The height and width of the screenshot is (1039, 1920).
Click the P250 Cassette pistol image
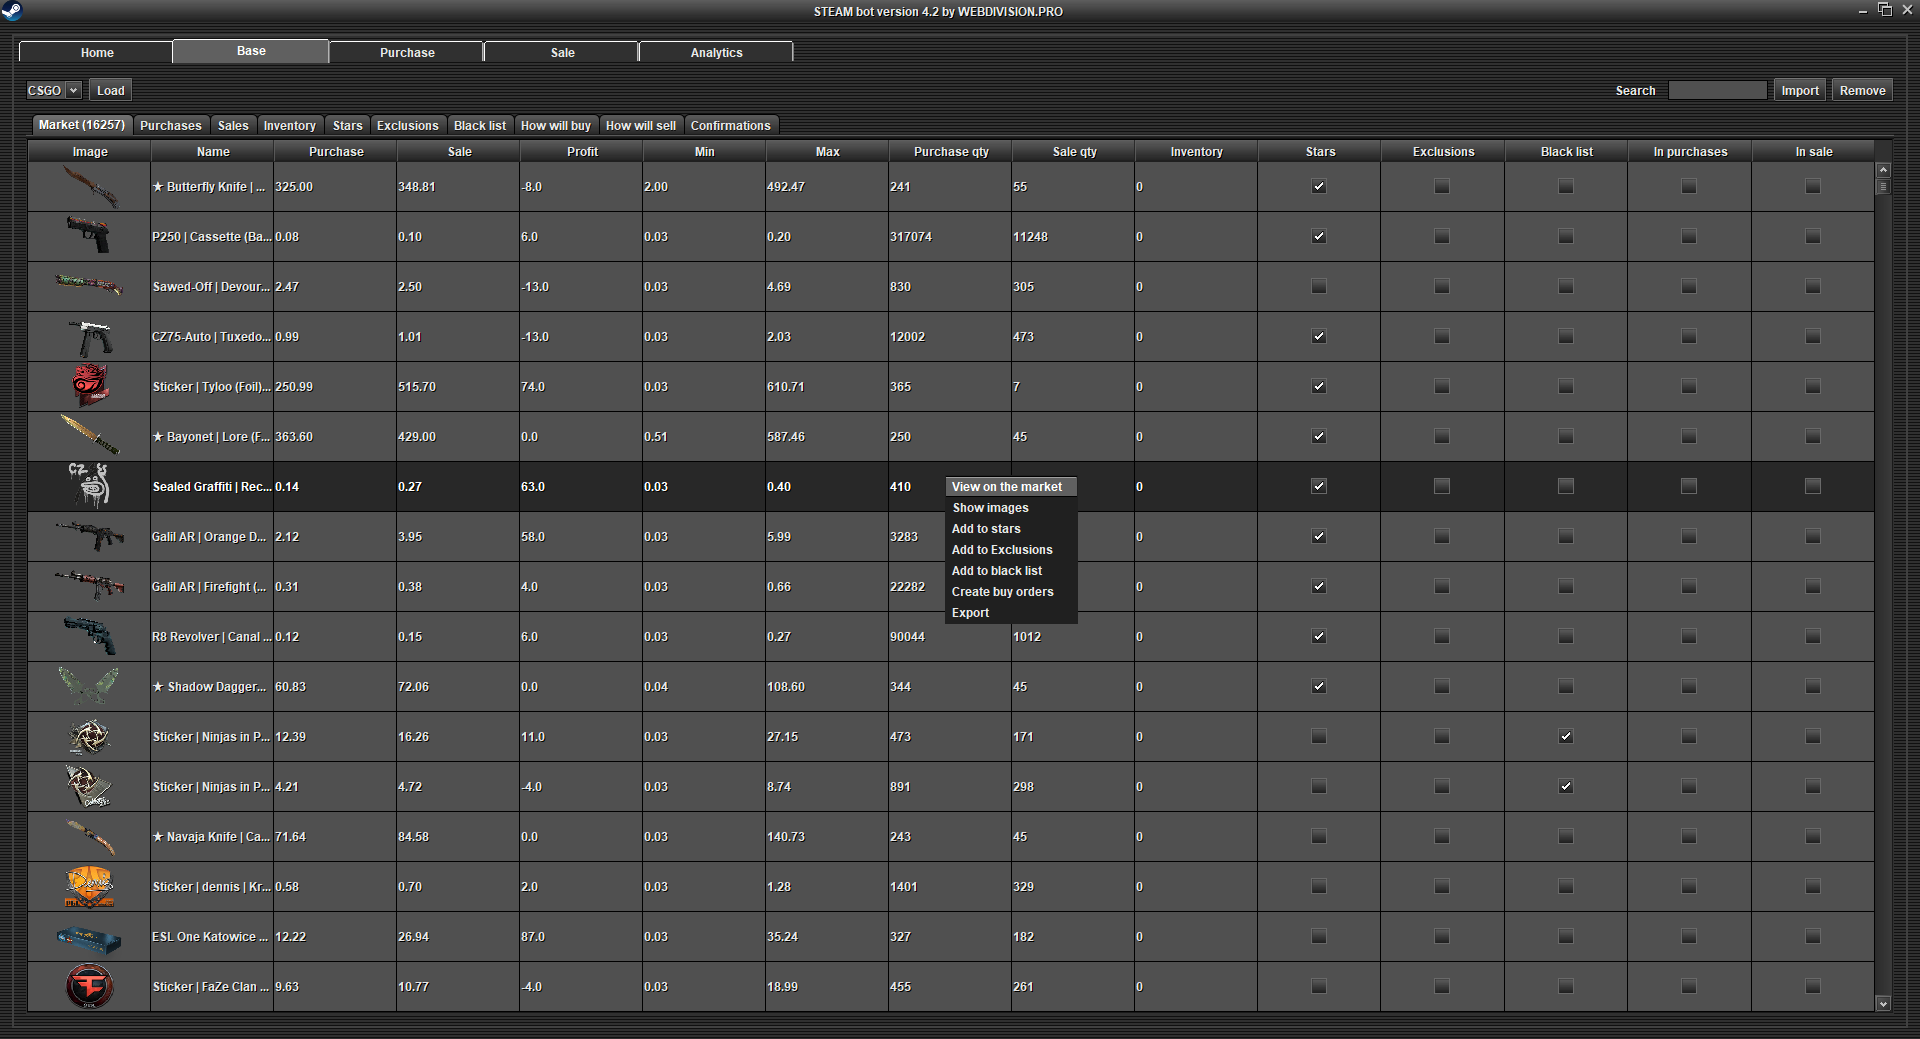[90, 237]
